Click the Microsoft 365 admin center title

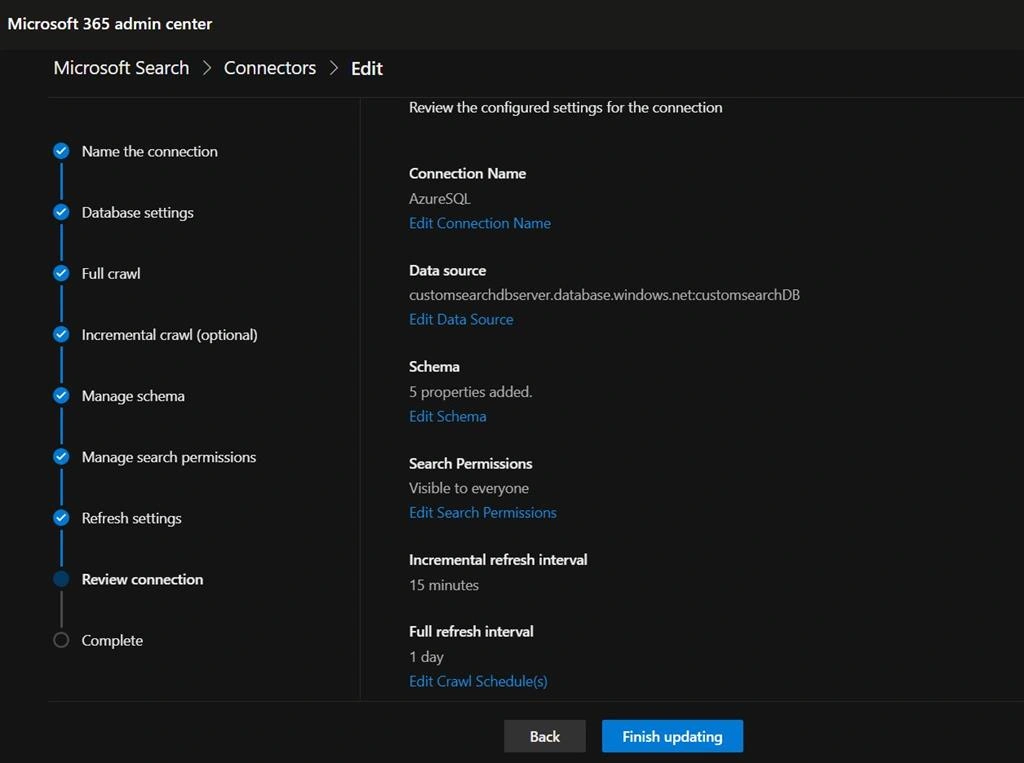110,24
